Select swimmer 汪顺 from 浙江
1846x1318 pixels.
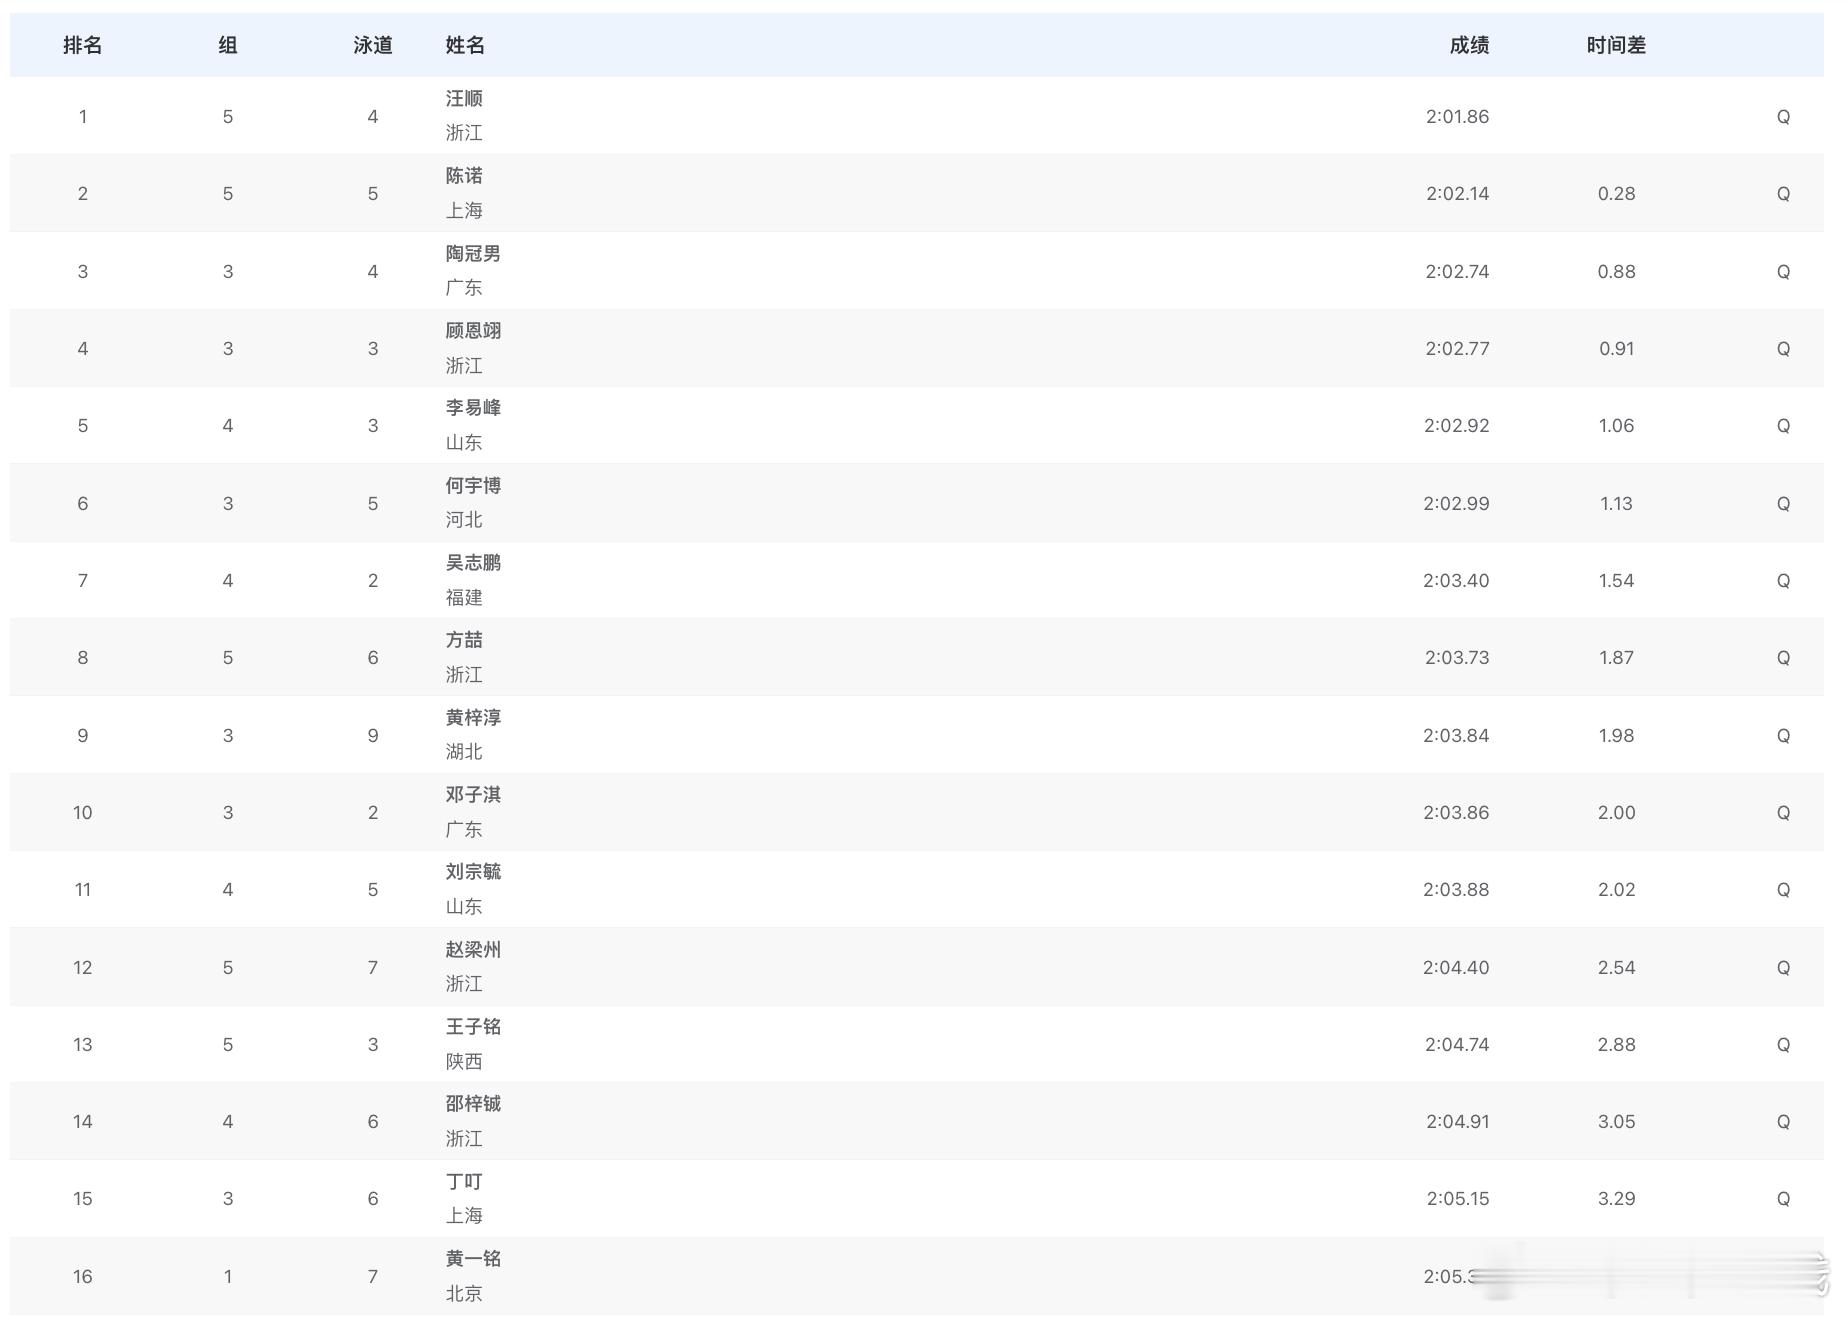point(464,99)
